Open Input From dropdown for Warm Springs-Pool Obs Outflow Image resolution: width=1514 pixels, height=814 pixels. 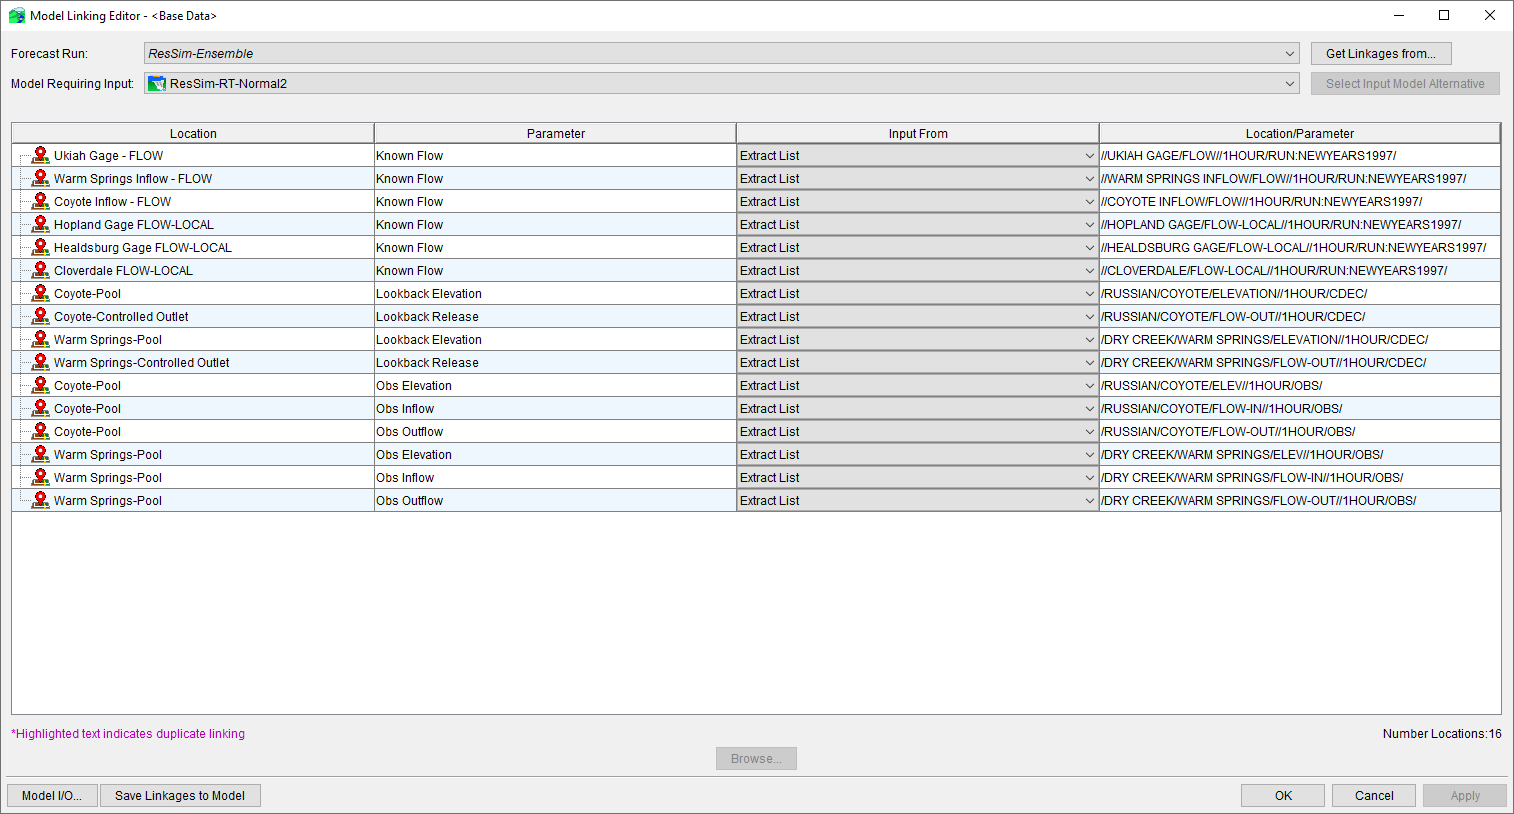pos(917,500)
